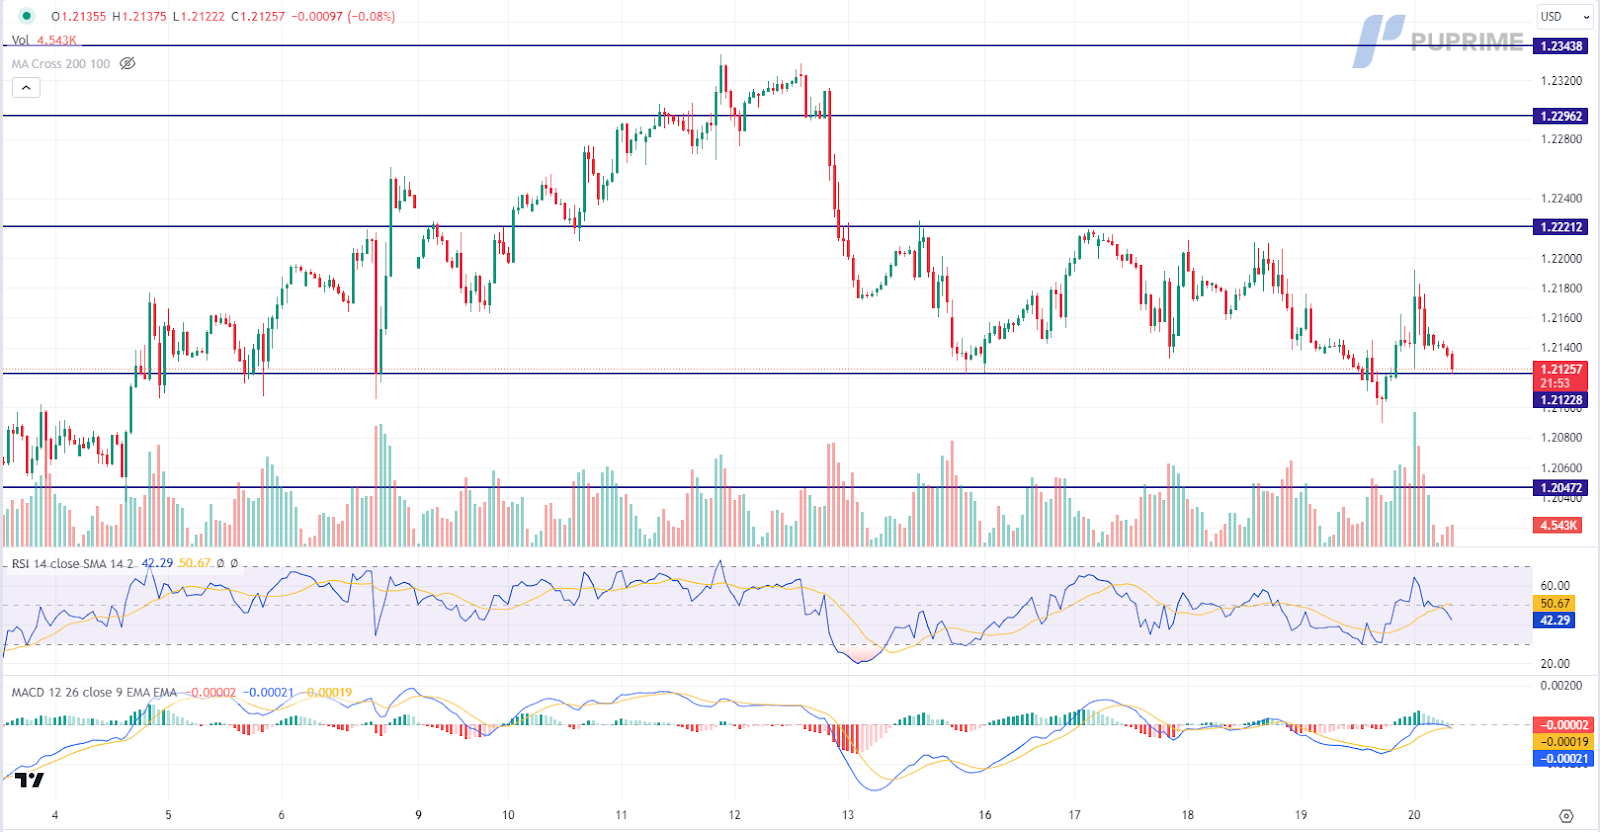
Task: Collapse the indicator legend with the chevron button
Action: click(26, 88)
